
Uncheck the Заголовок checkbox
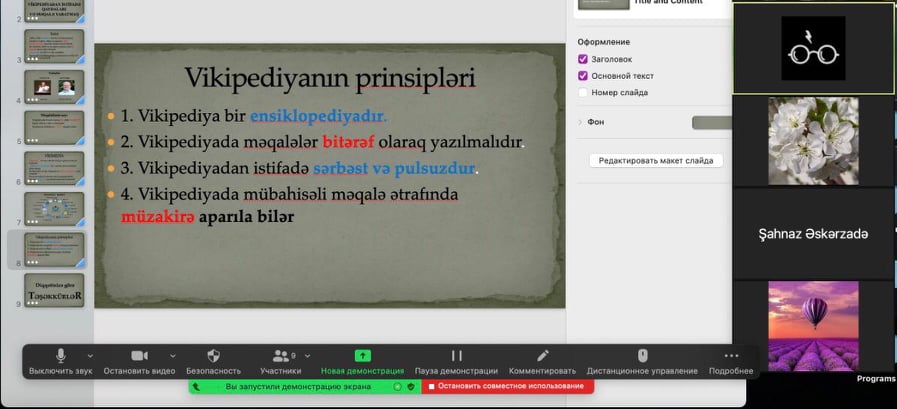click(583, 59)
